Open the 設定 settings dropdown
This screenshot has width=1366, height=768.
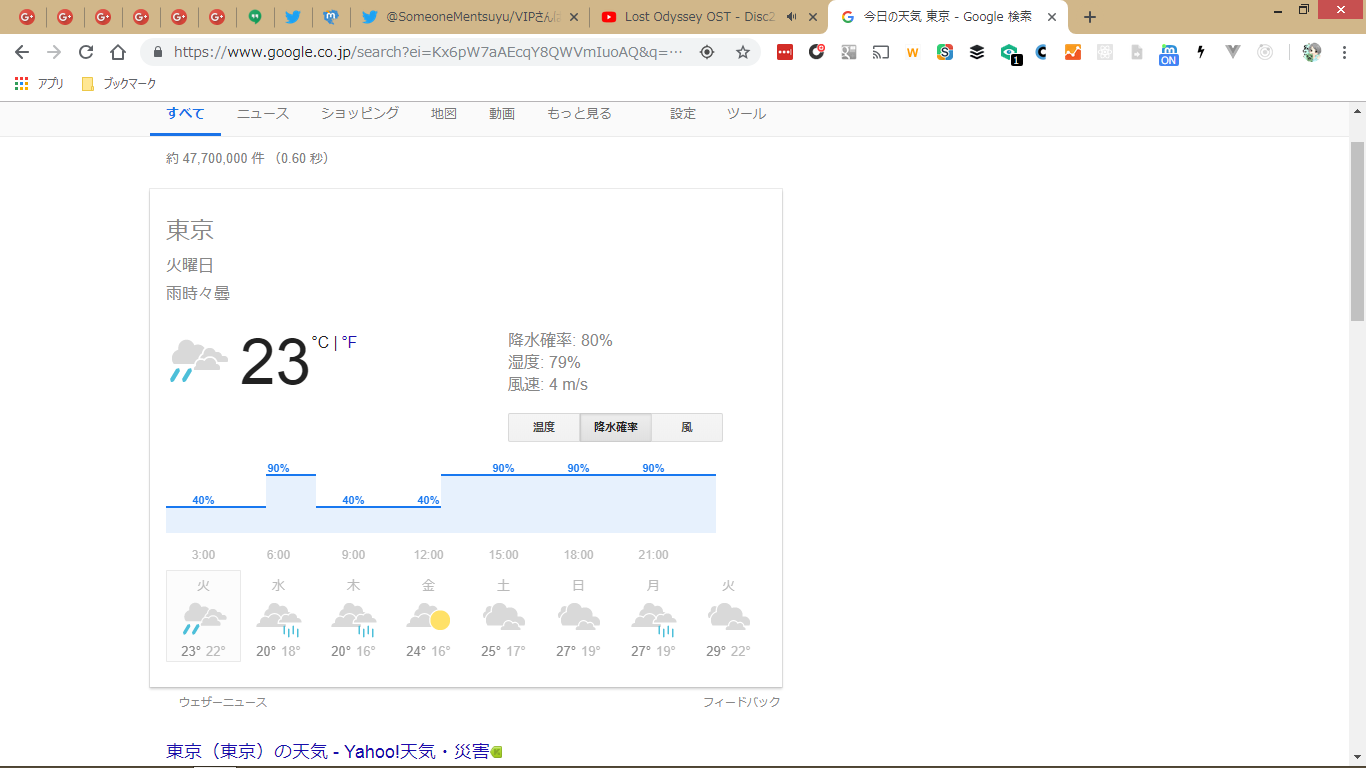pyautogui.click(x=683, y=114)
